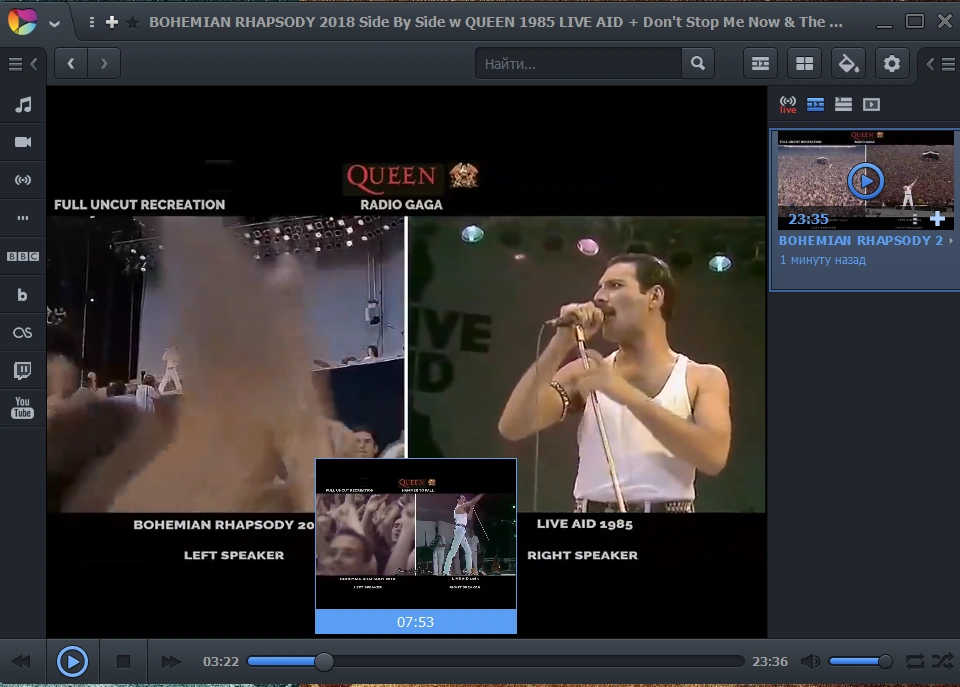Expand the dropdown arrow next to app logo
This screenshot has height=687, width=960.
click(54, 24)
